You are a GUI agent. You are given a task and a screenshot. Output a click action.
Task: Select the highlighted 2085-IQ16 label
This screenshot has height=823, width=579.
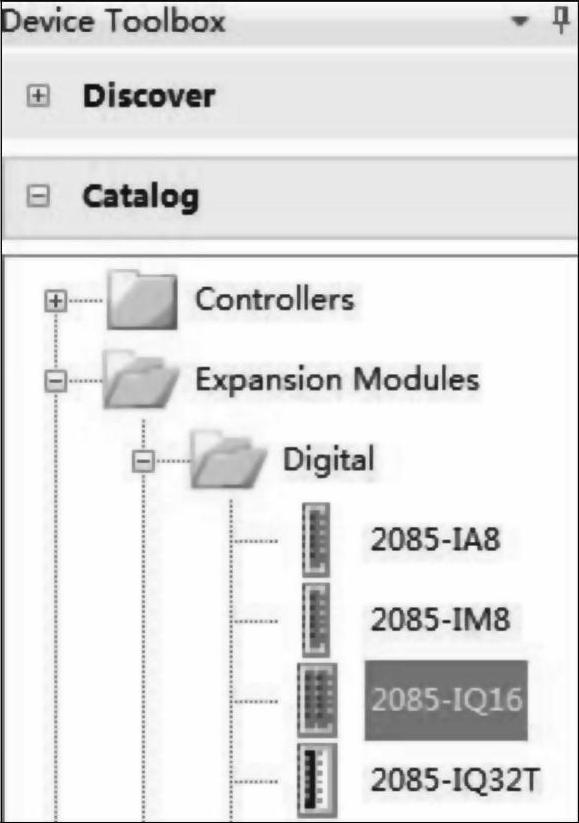[x=446, y=700]
